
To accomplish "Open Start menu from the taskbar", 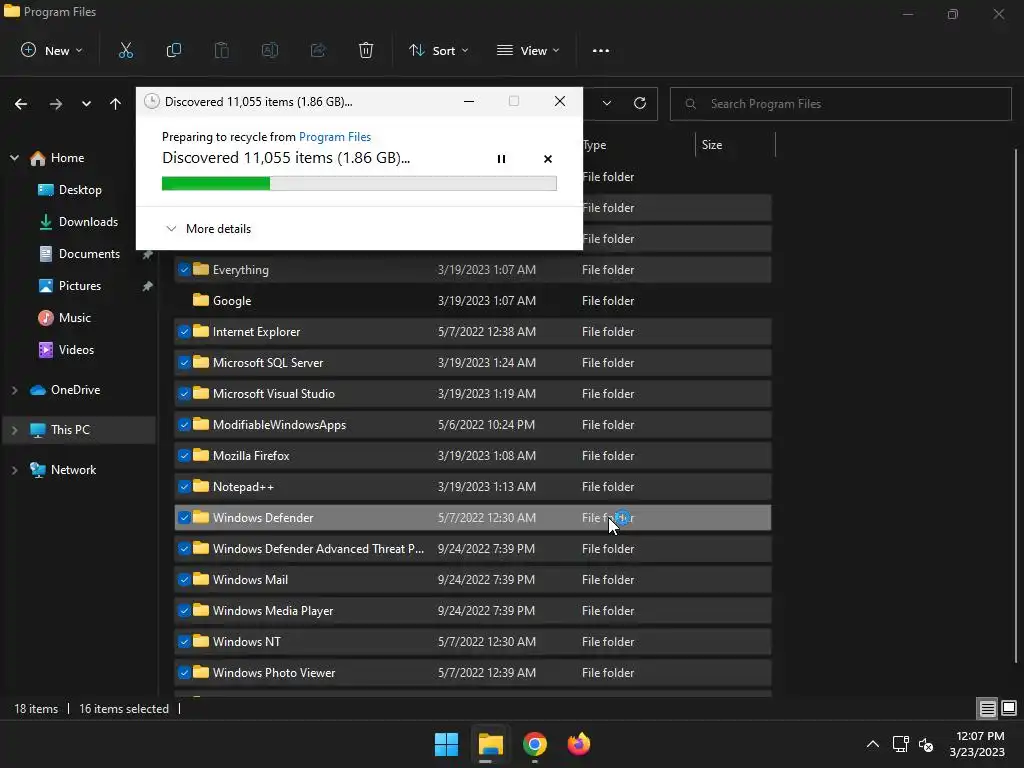I will 447,744.
